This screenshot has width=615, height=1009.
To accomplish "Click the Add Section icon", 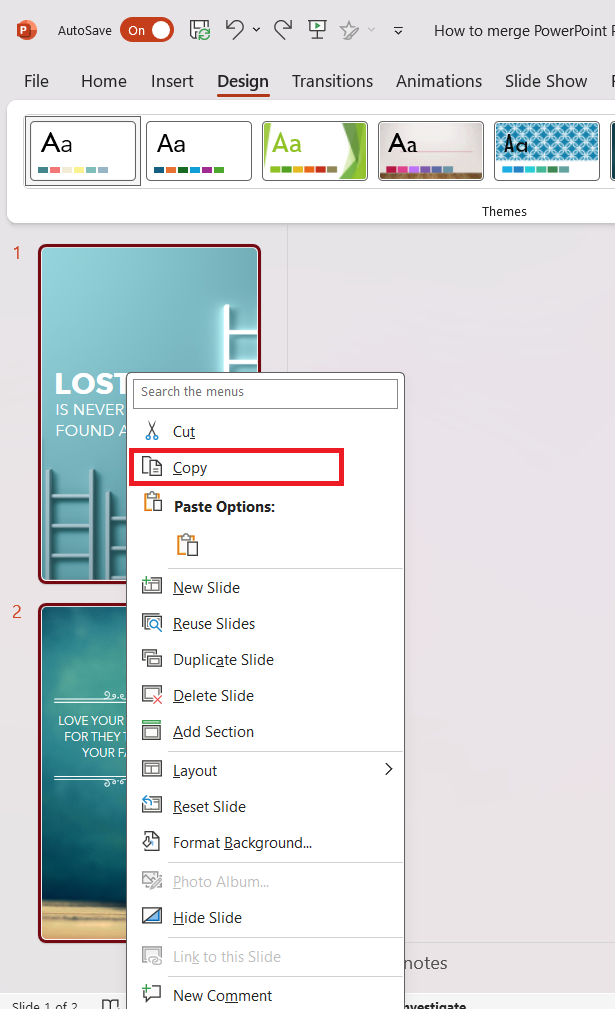I will click(152, 730).
